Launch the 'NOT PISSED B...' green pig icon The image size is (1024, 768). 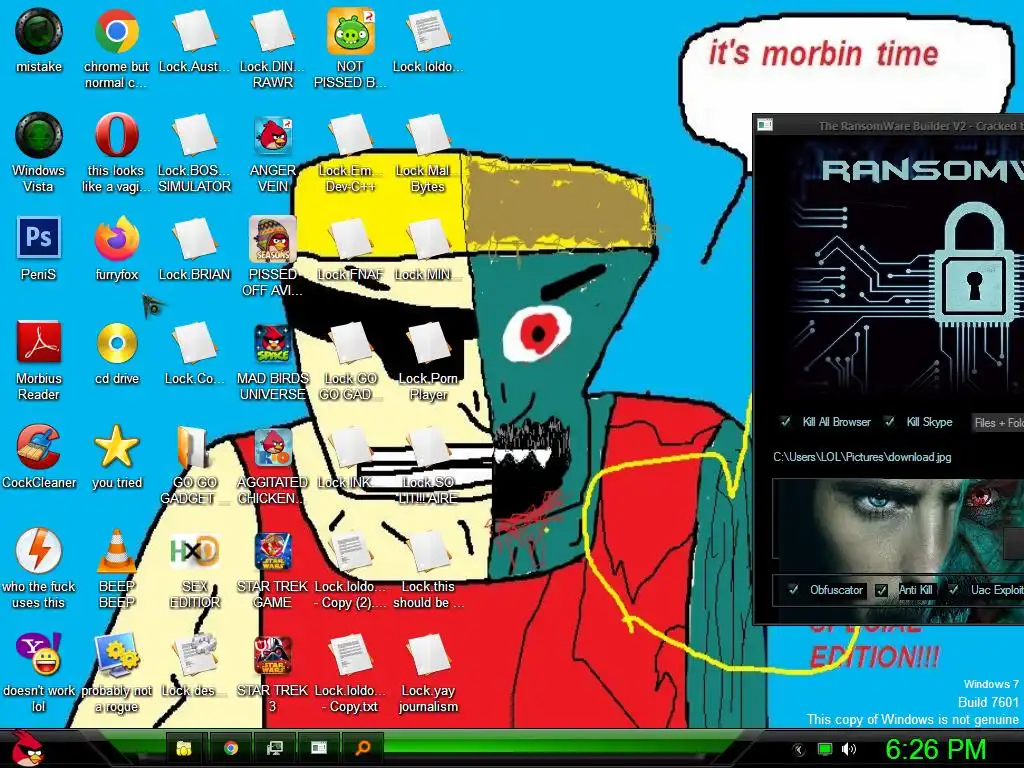click(350, 31)
